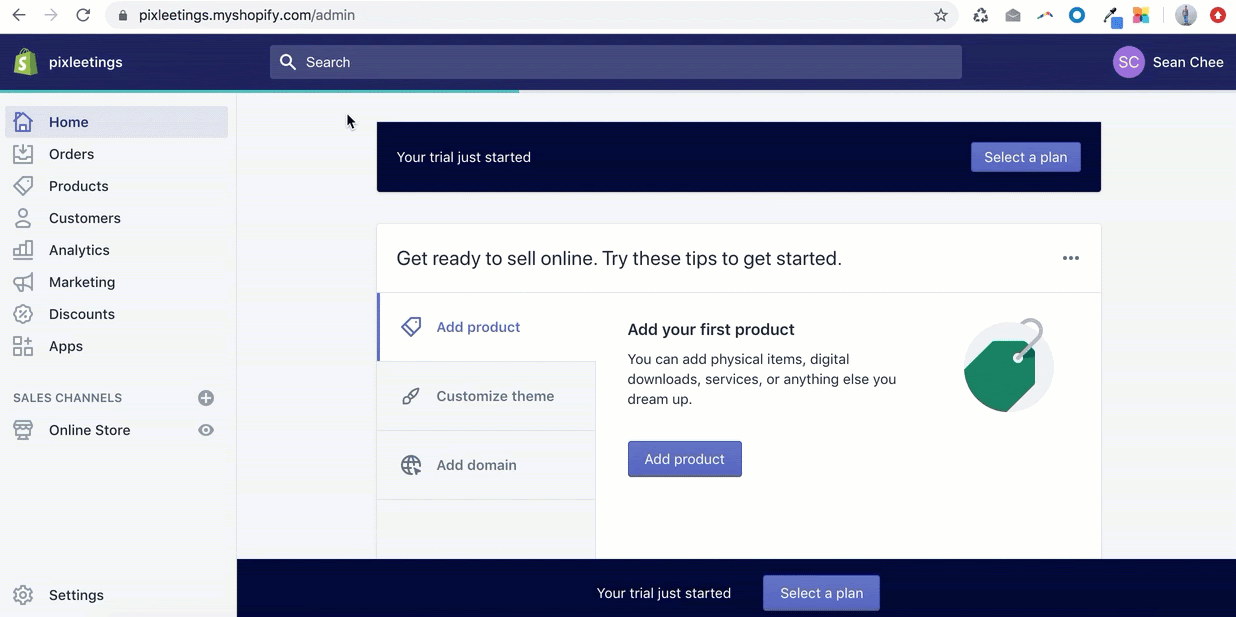
Task: Select the Customize theme brush icon
Action: [411, 396]
